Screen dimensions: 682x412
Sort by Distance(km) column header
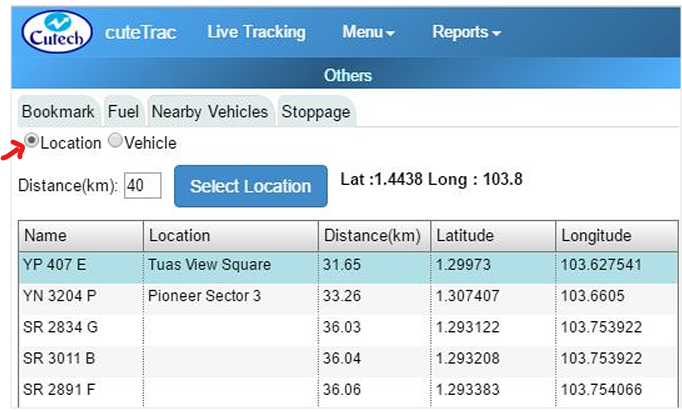click(372, 236)
